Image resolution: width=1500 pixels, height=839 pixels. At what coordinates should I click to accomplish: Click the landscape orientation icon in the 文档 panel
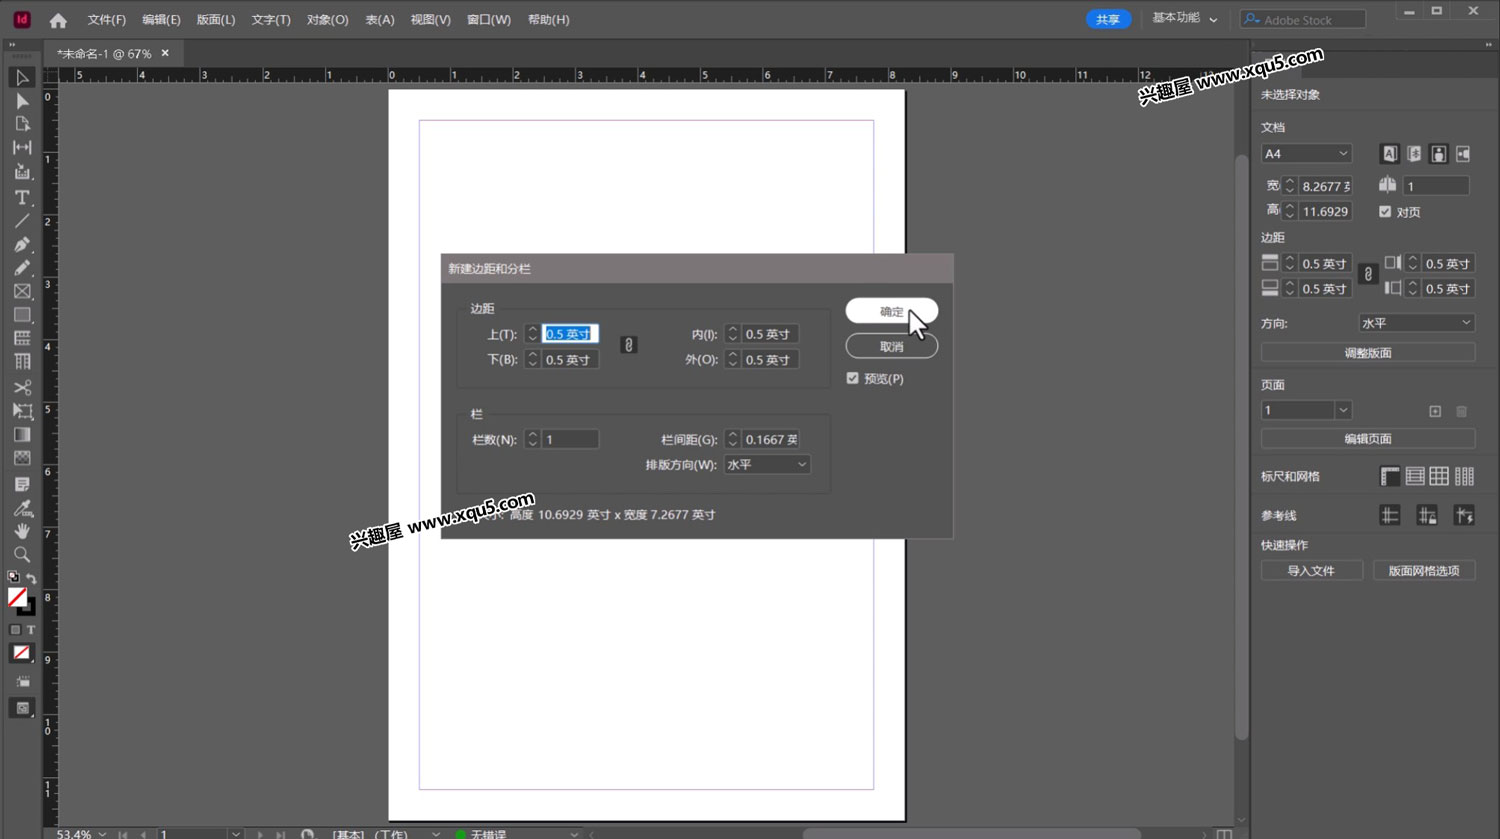point(1462,153)
